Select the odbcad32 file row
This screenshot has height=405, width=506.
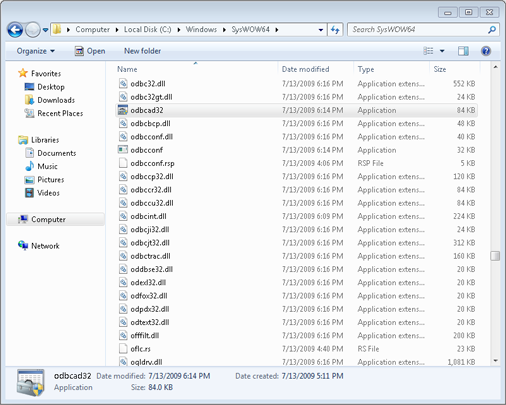[x=296, y=110]
